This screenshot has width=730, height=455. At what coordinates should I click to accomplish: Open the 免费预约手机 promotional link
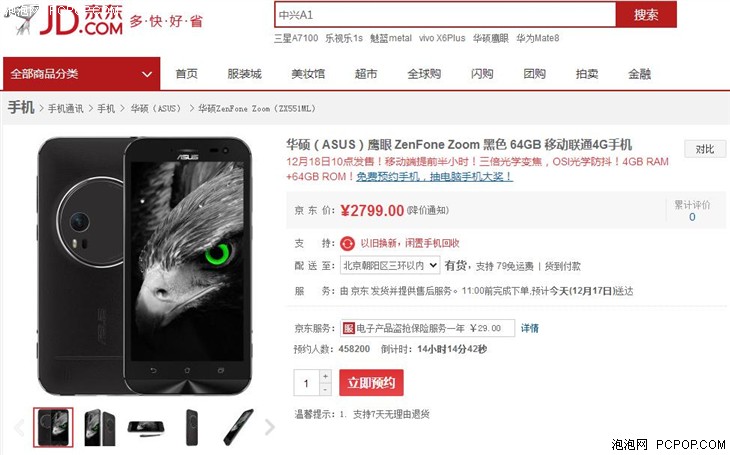434,177
